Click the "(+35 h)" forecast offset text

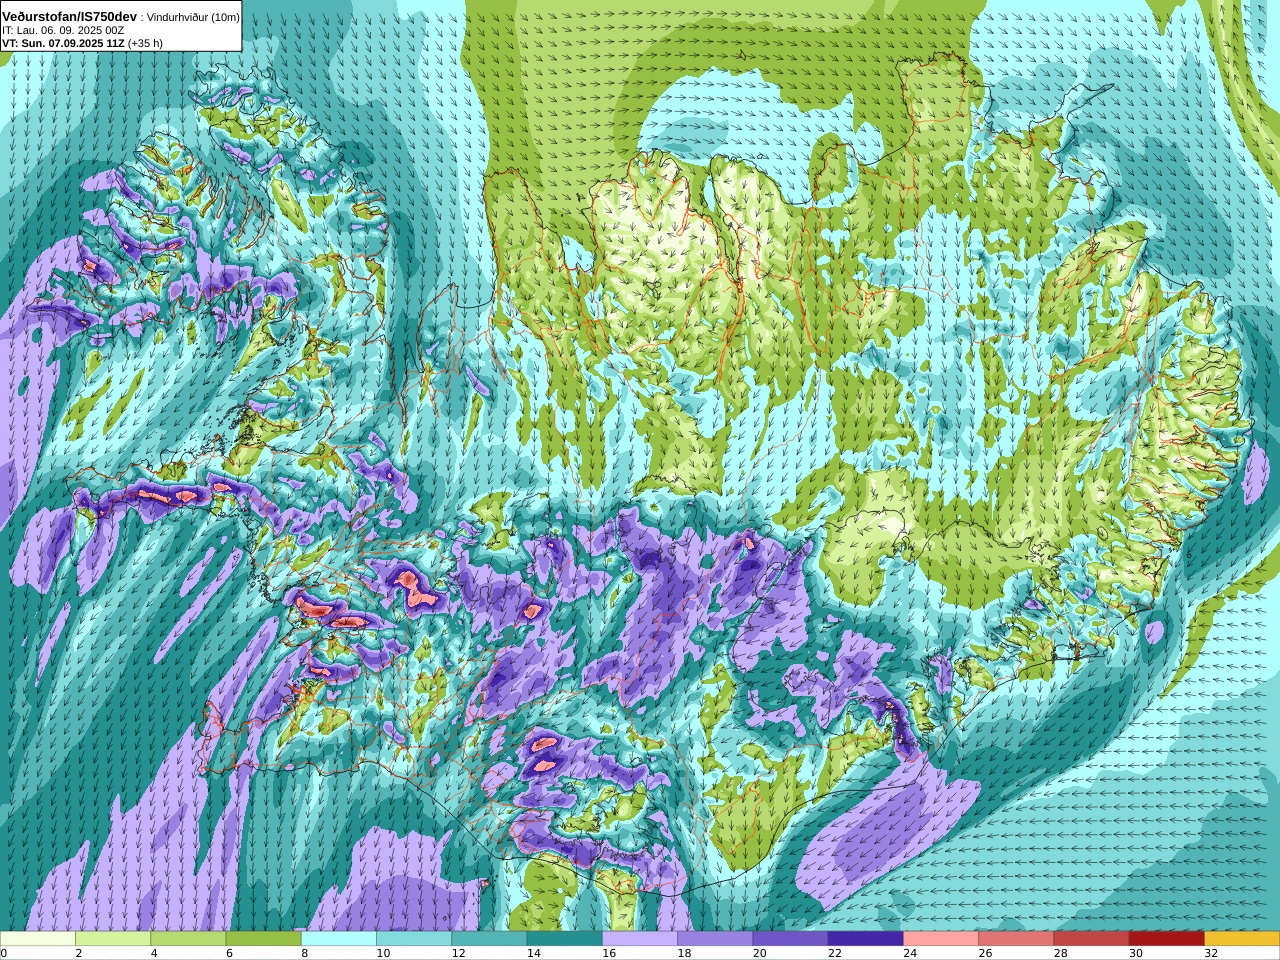tap(146, 43)
